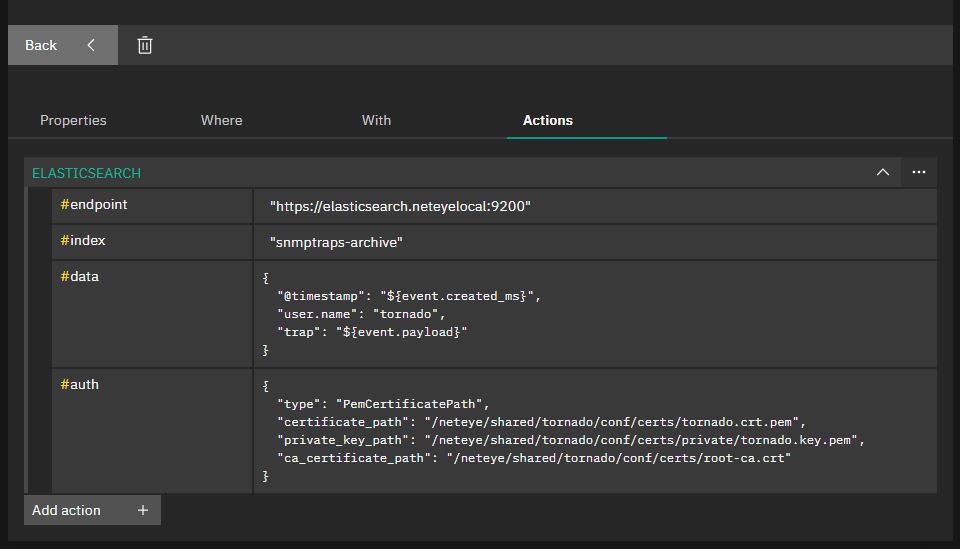Click the ELASTICSEARCH action header label
960x549 pixels.
[86, 173]
